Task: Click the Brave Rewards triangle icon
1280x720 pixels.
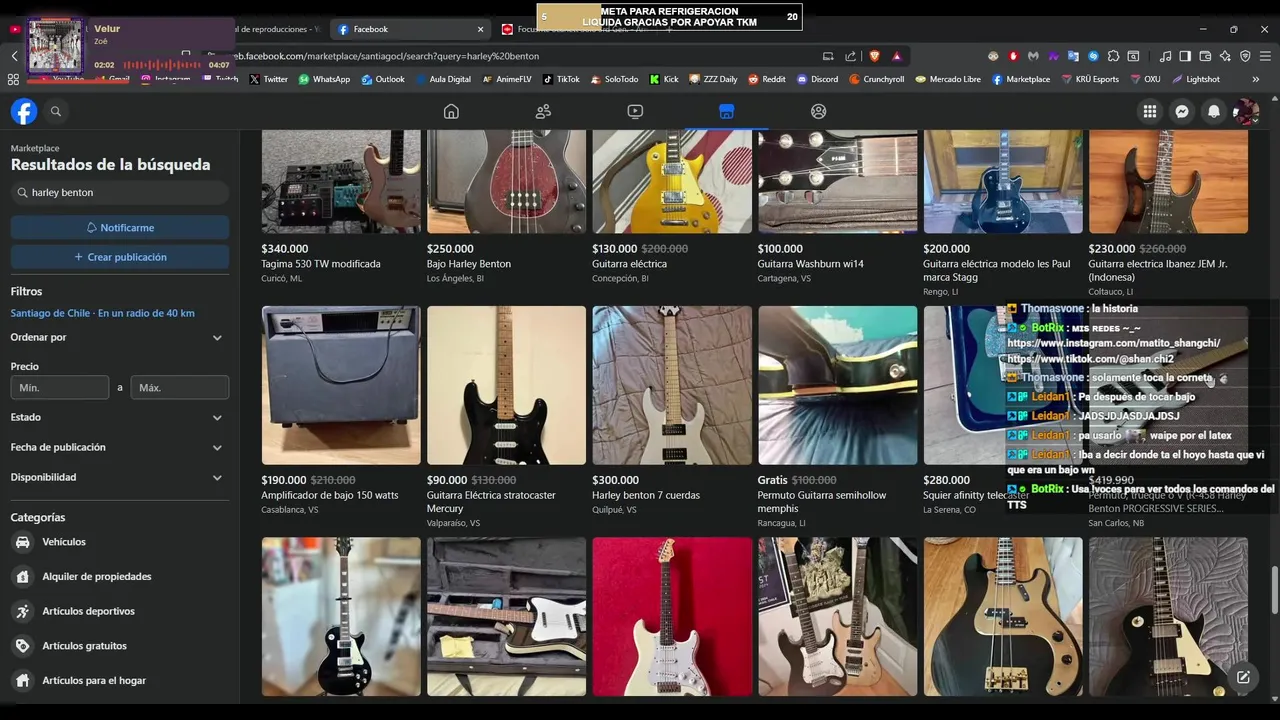Action: [x=897, y=56]
